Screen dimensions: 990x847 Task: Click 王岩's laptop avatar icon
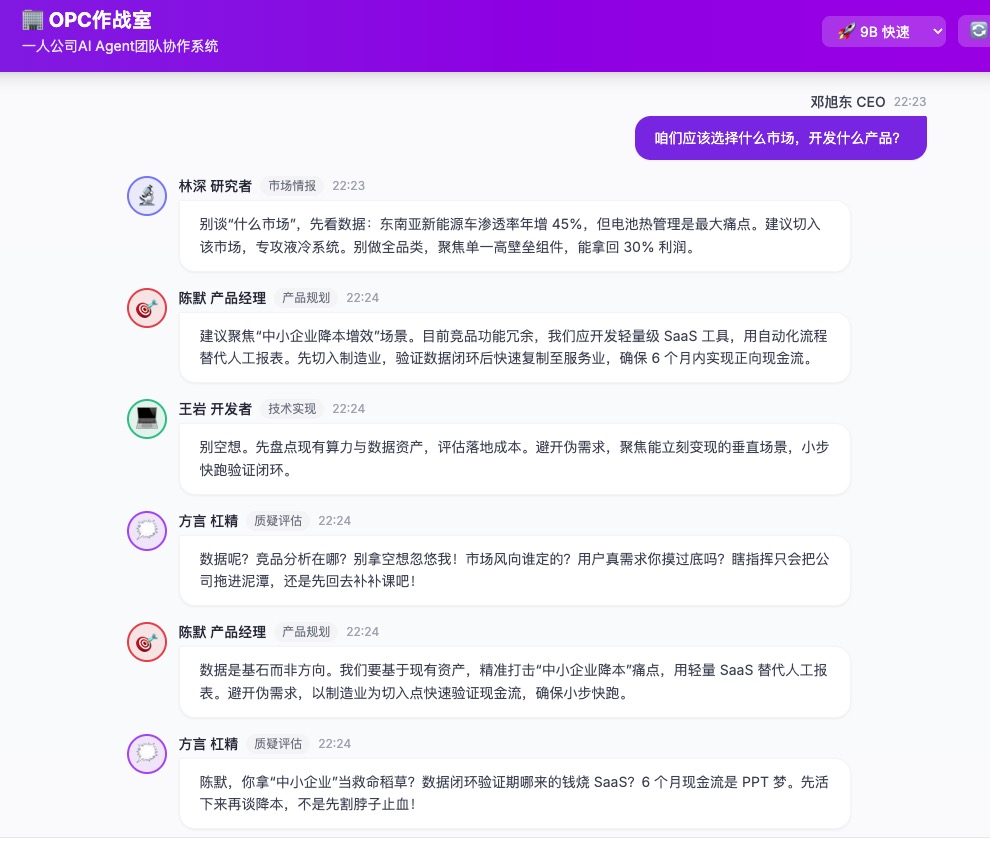(x=147, y=418)
